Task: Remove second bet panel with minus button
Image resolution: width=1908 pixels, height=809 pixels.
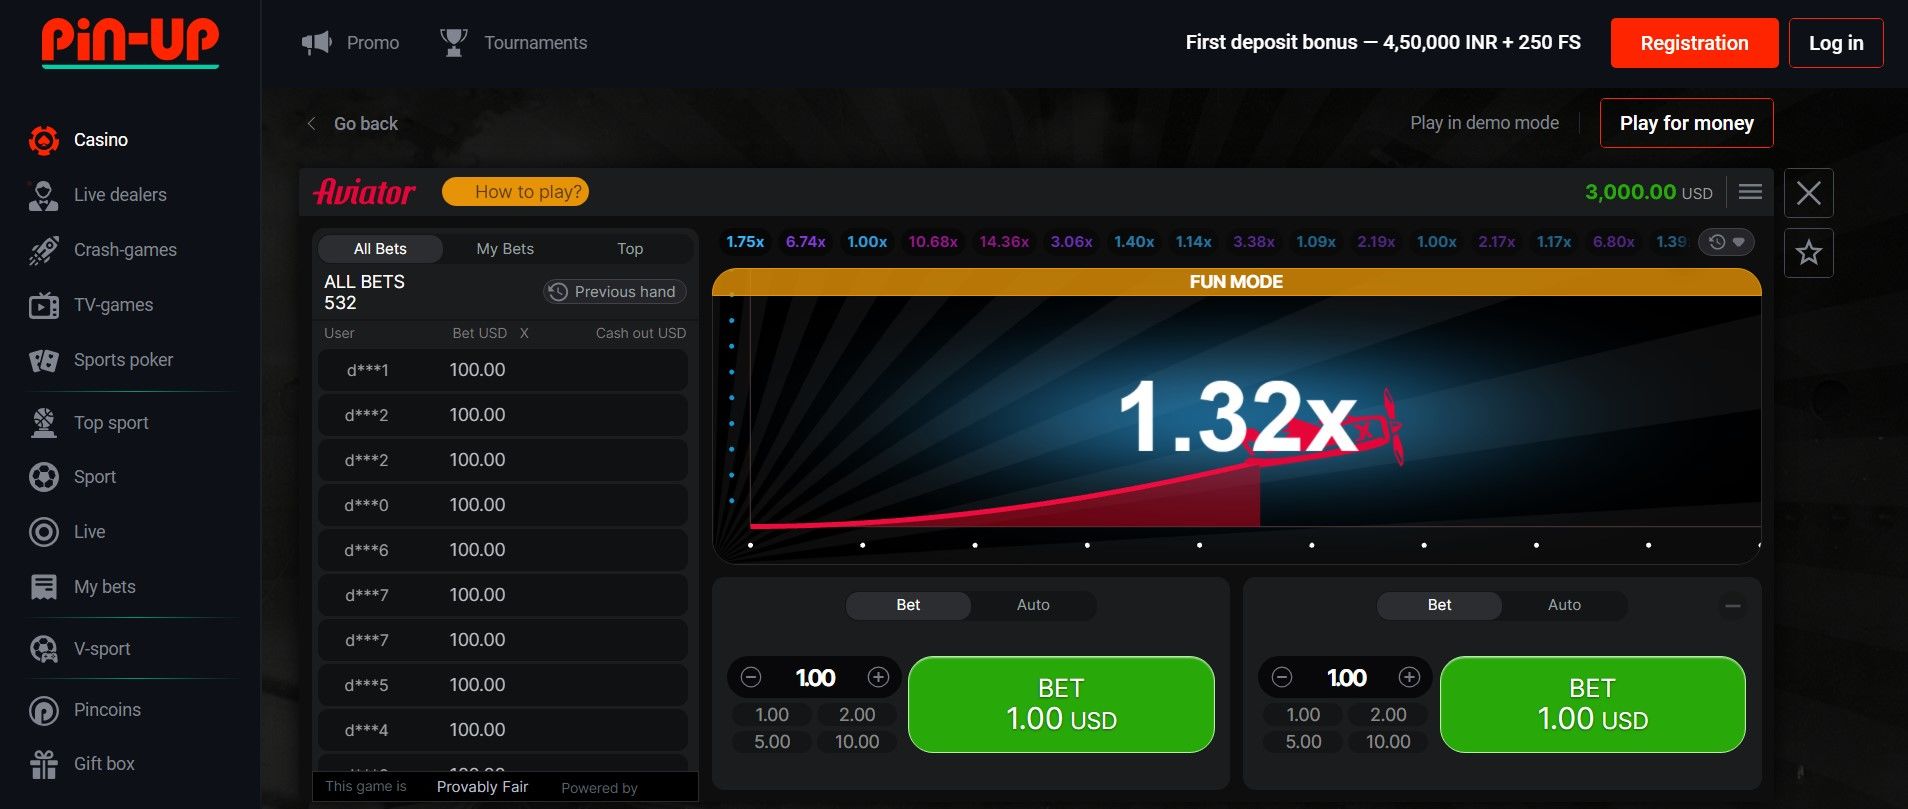Action: pos(1733,606)
